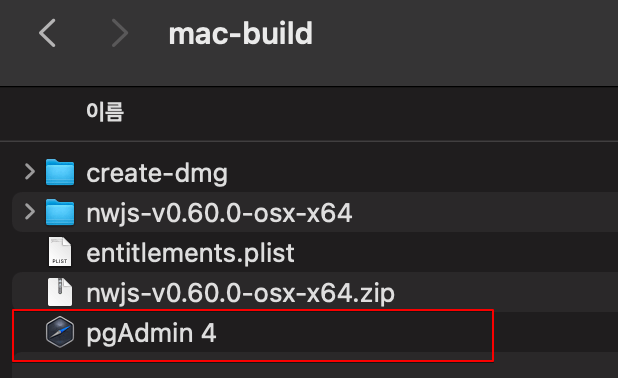Select the entitlements.plist file name
This screenshot has width=618, height=378.
click(x=190, y=253)
